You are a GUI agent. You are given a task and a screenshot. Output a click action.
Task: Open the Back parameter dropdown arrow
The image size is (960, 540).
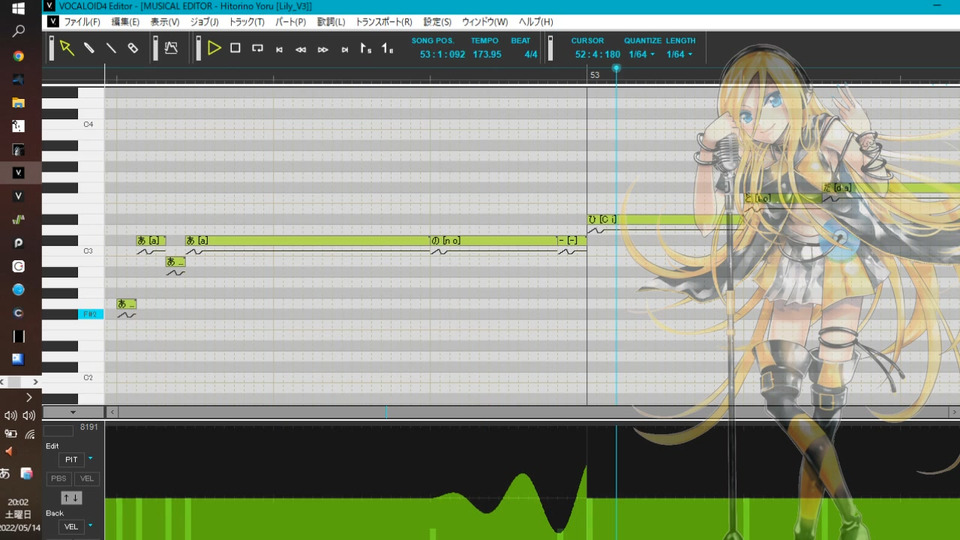point(91,526)
